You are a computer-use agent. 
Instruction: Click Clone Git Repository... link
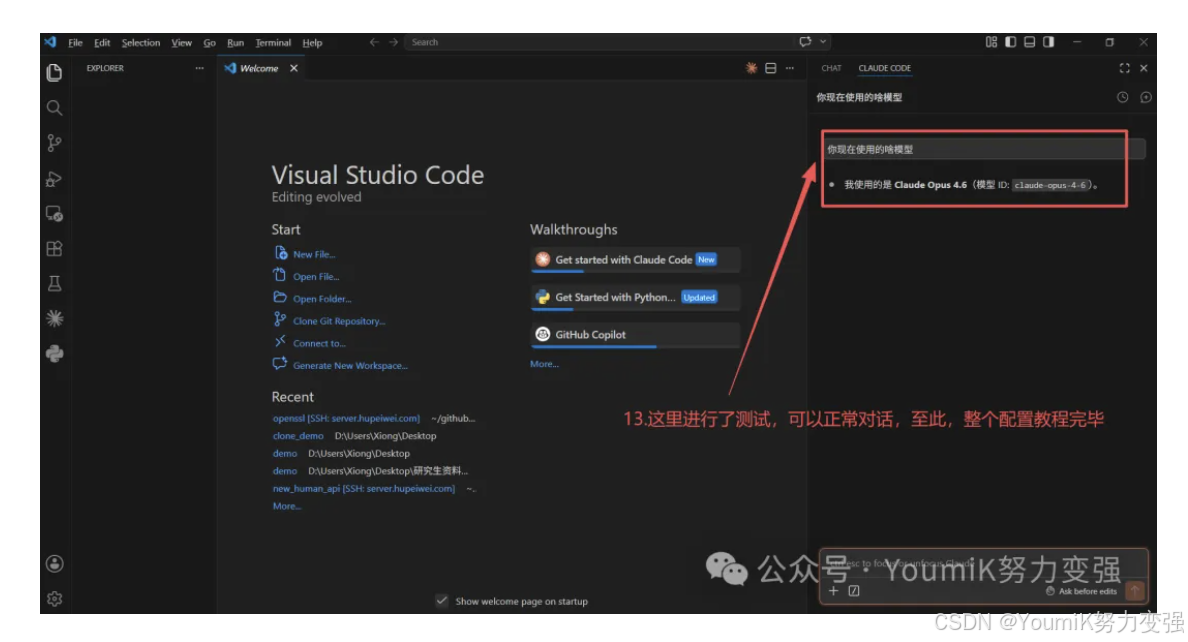[x=339, y=321]
